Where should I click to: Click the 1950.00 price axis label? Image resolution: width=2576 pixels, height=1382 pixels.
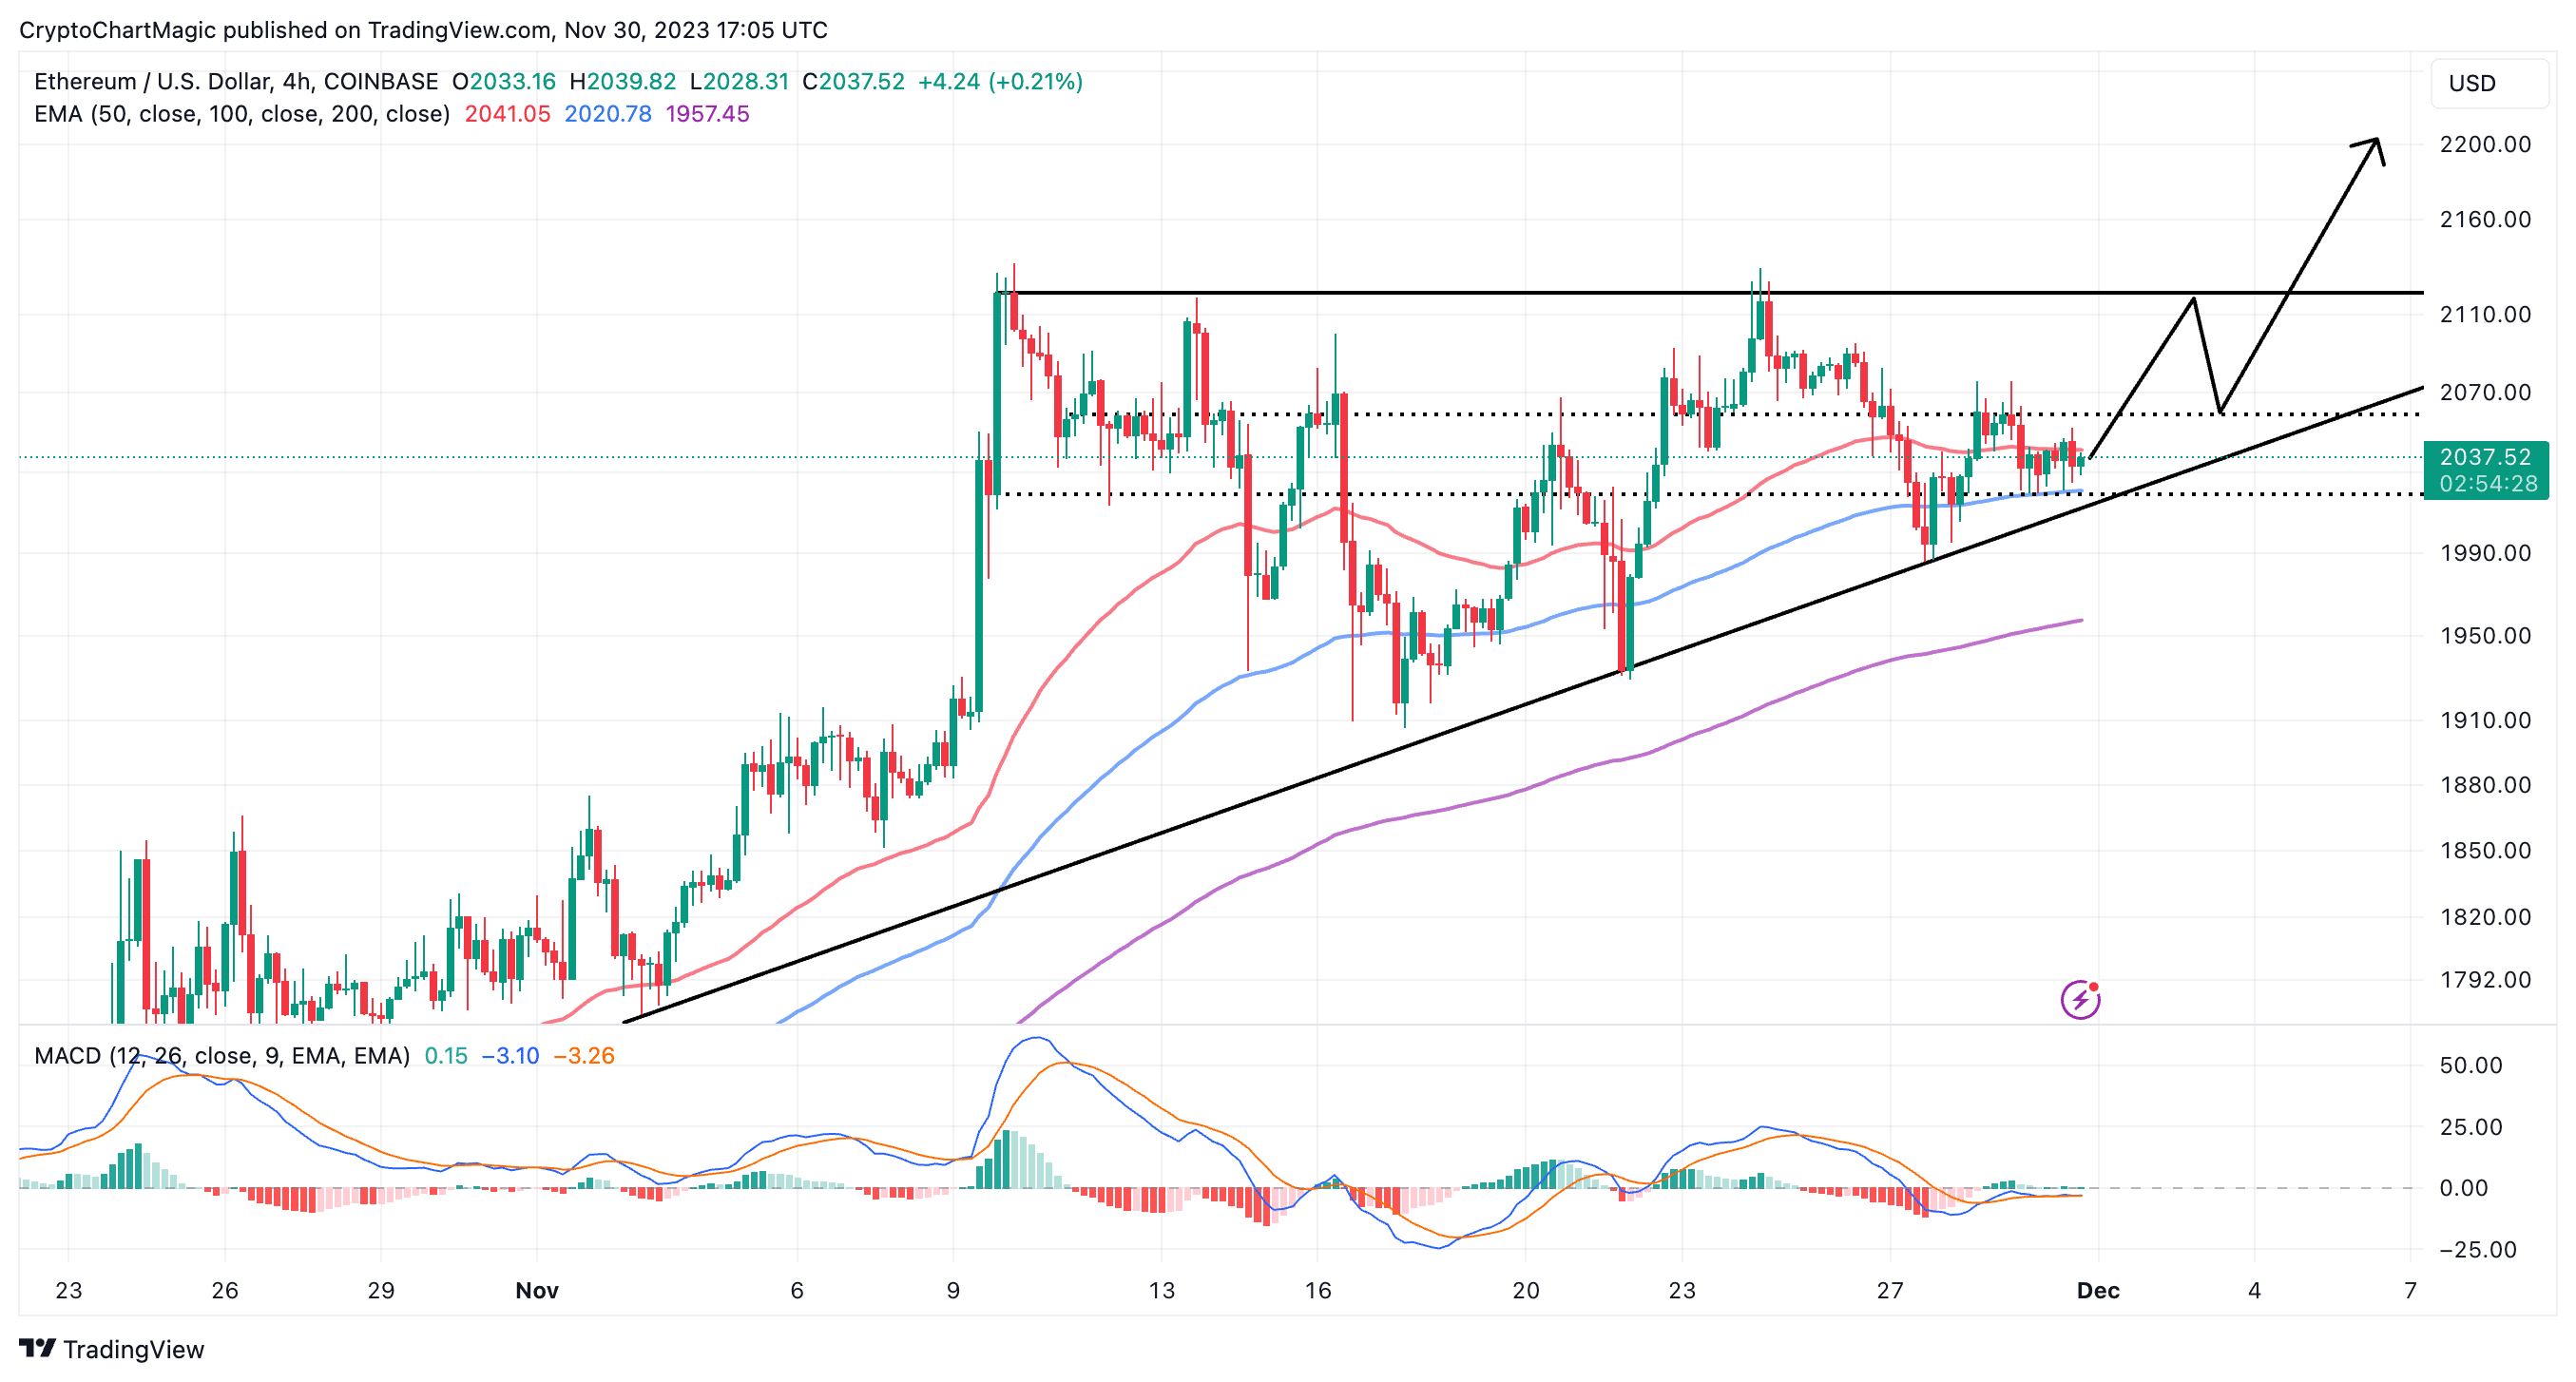(2485, 635)
